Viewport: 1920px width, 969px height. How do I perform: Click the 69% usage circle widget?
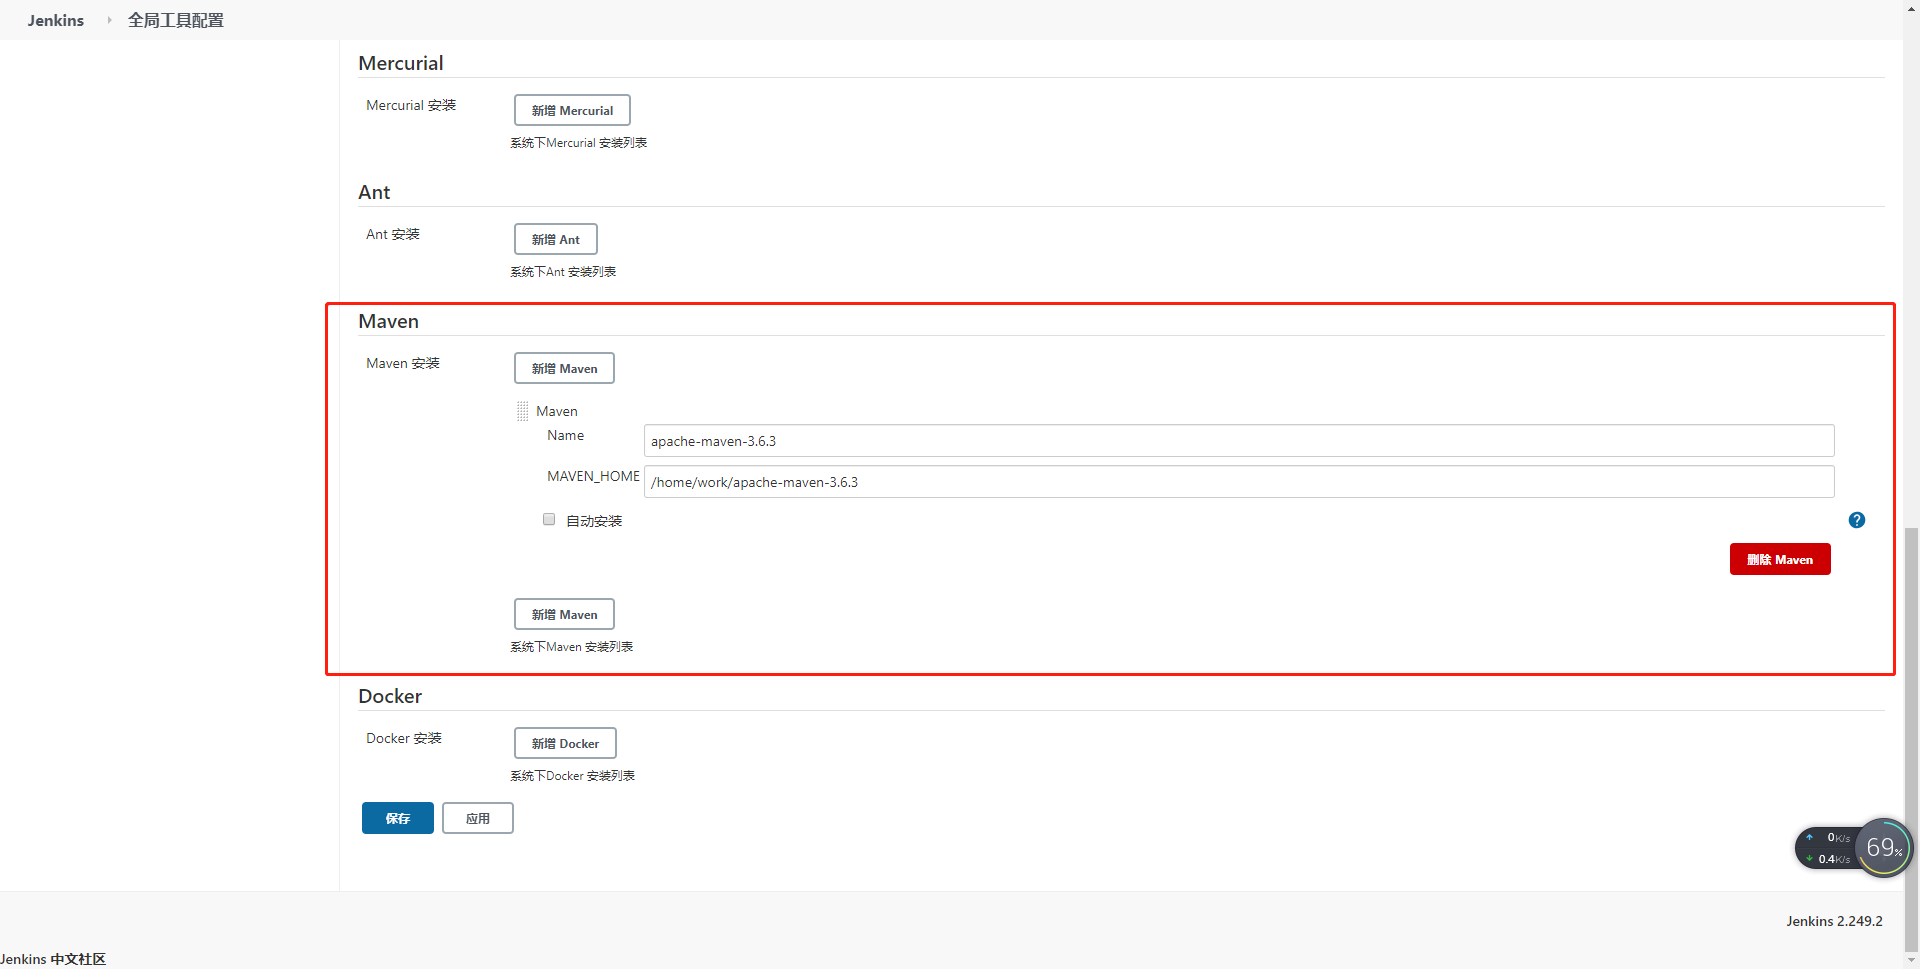coord(1884,848)
